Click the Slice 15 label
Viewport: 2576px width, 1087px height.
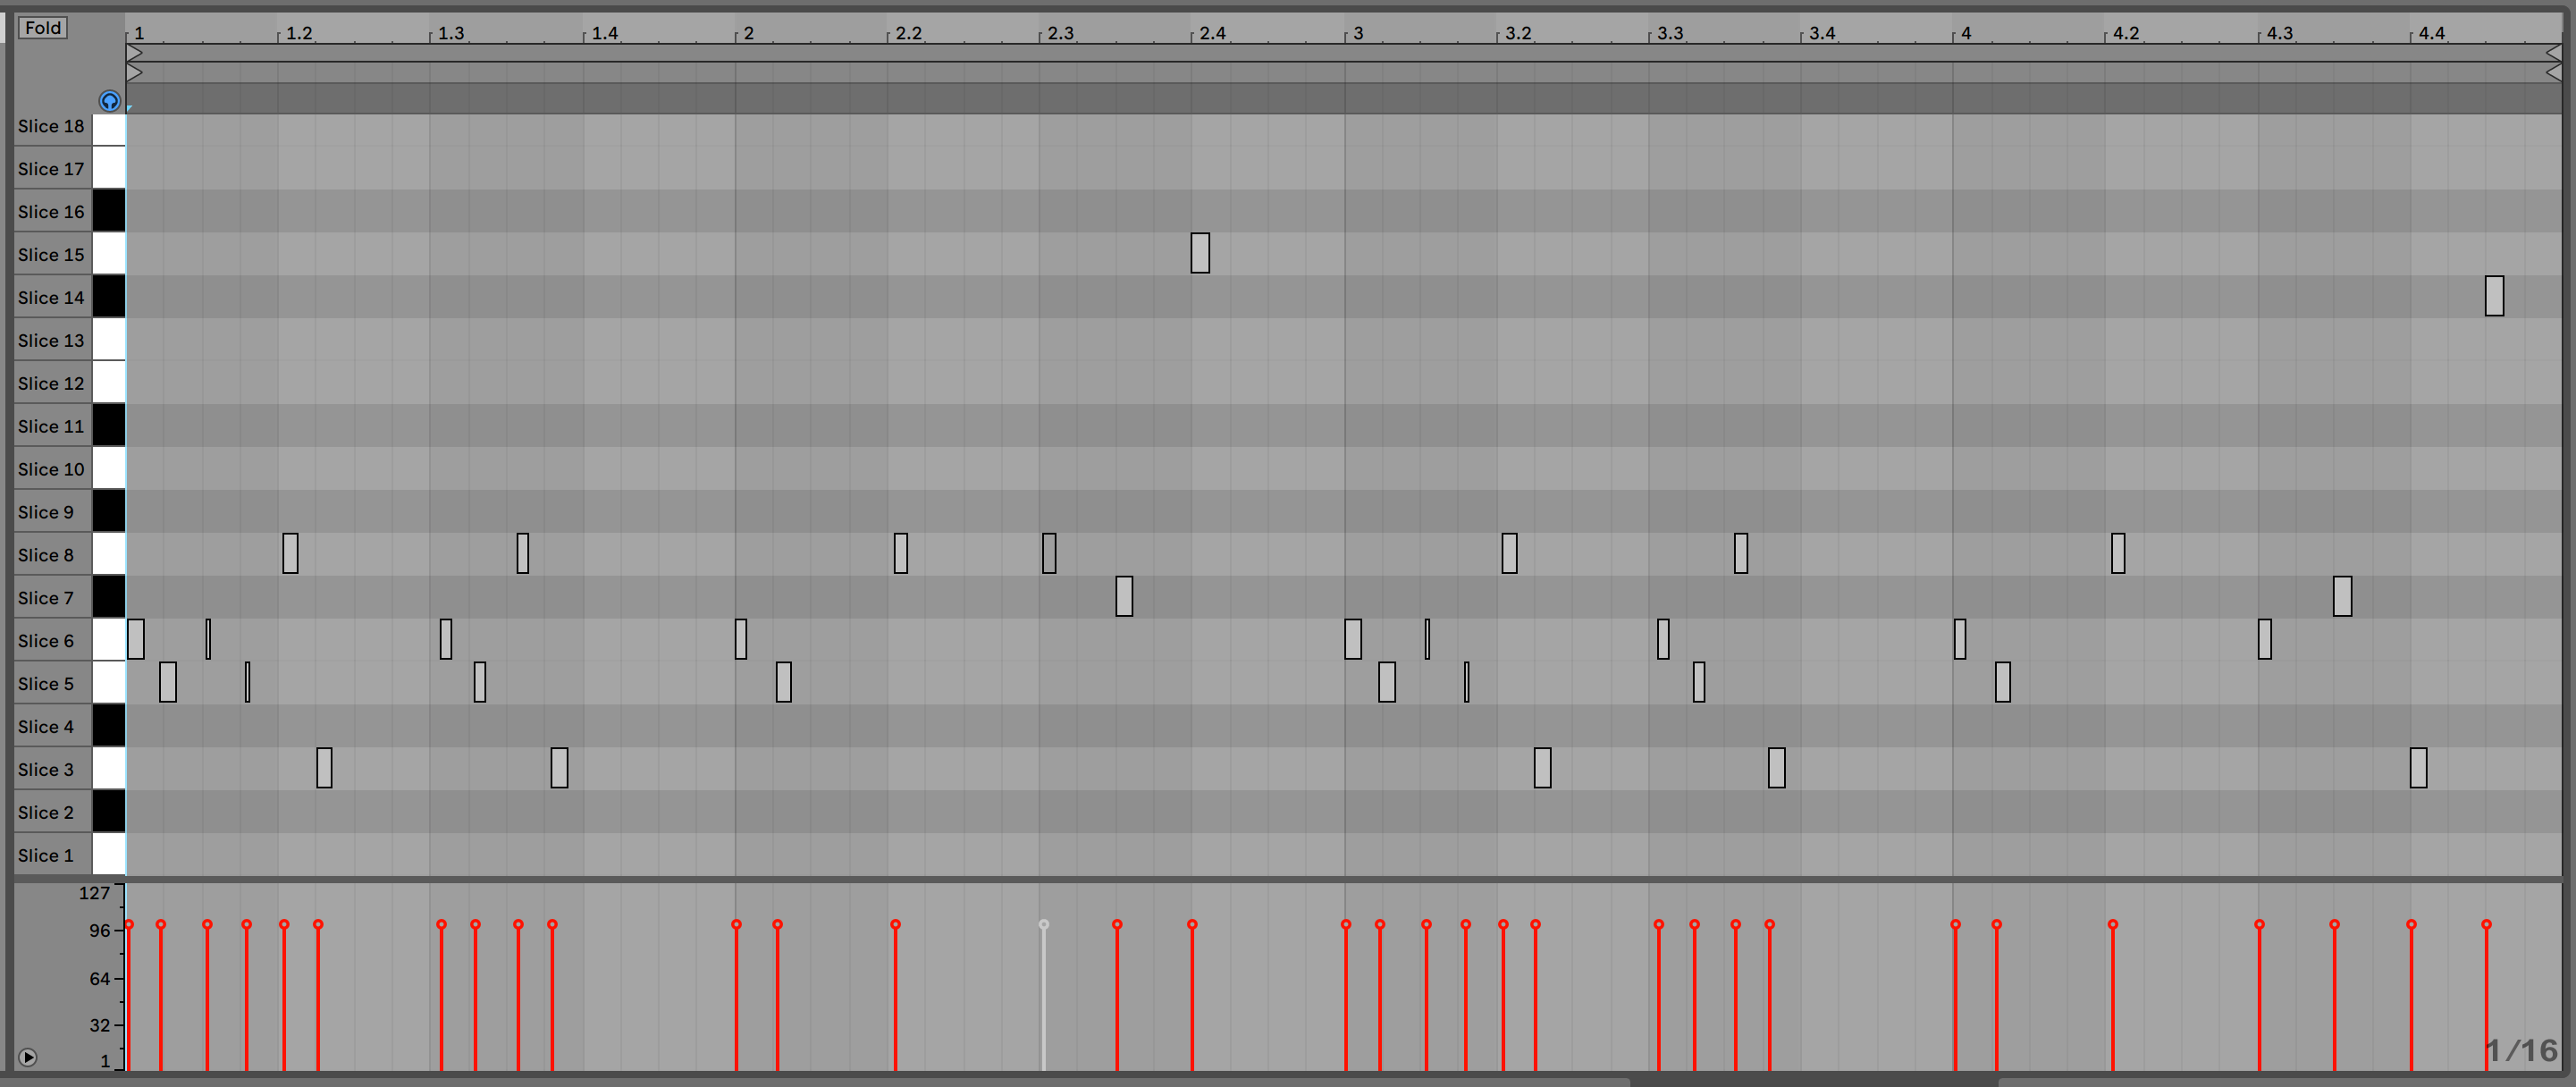[51, 255]
